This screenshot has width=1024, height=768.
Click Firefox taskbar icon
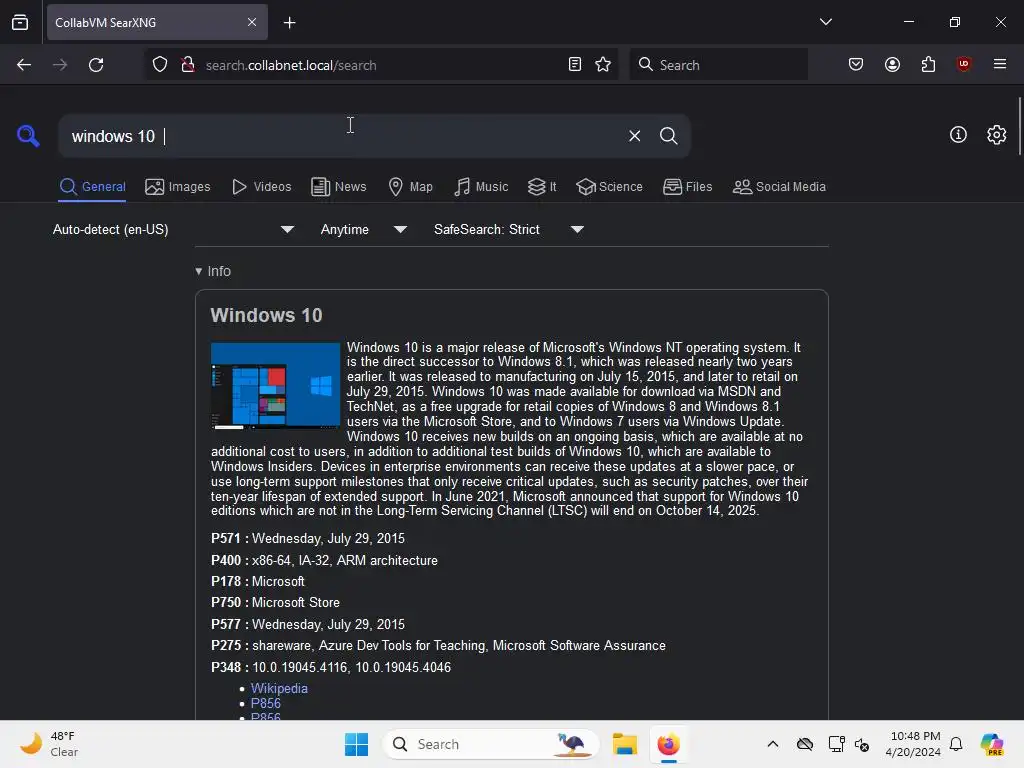point(668,744)
